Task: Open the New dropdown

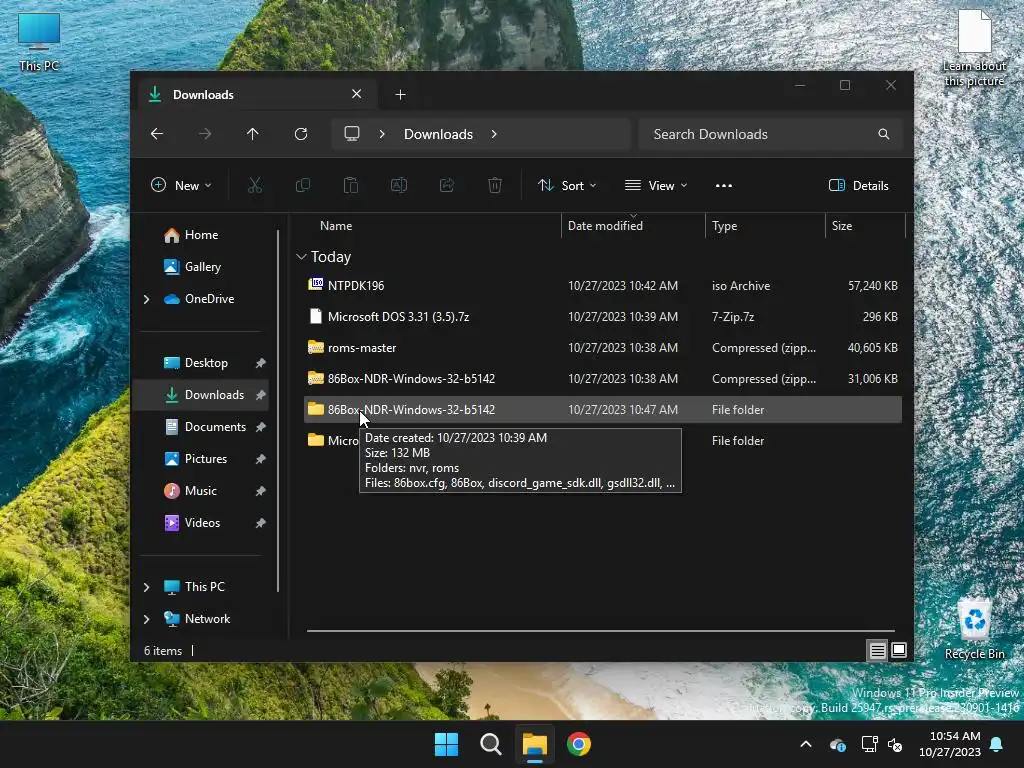Action: click(182, 185)
